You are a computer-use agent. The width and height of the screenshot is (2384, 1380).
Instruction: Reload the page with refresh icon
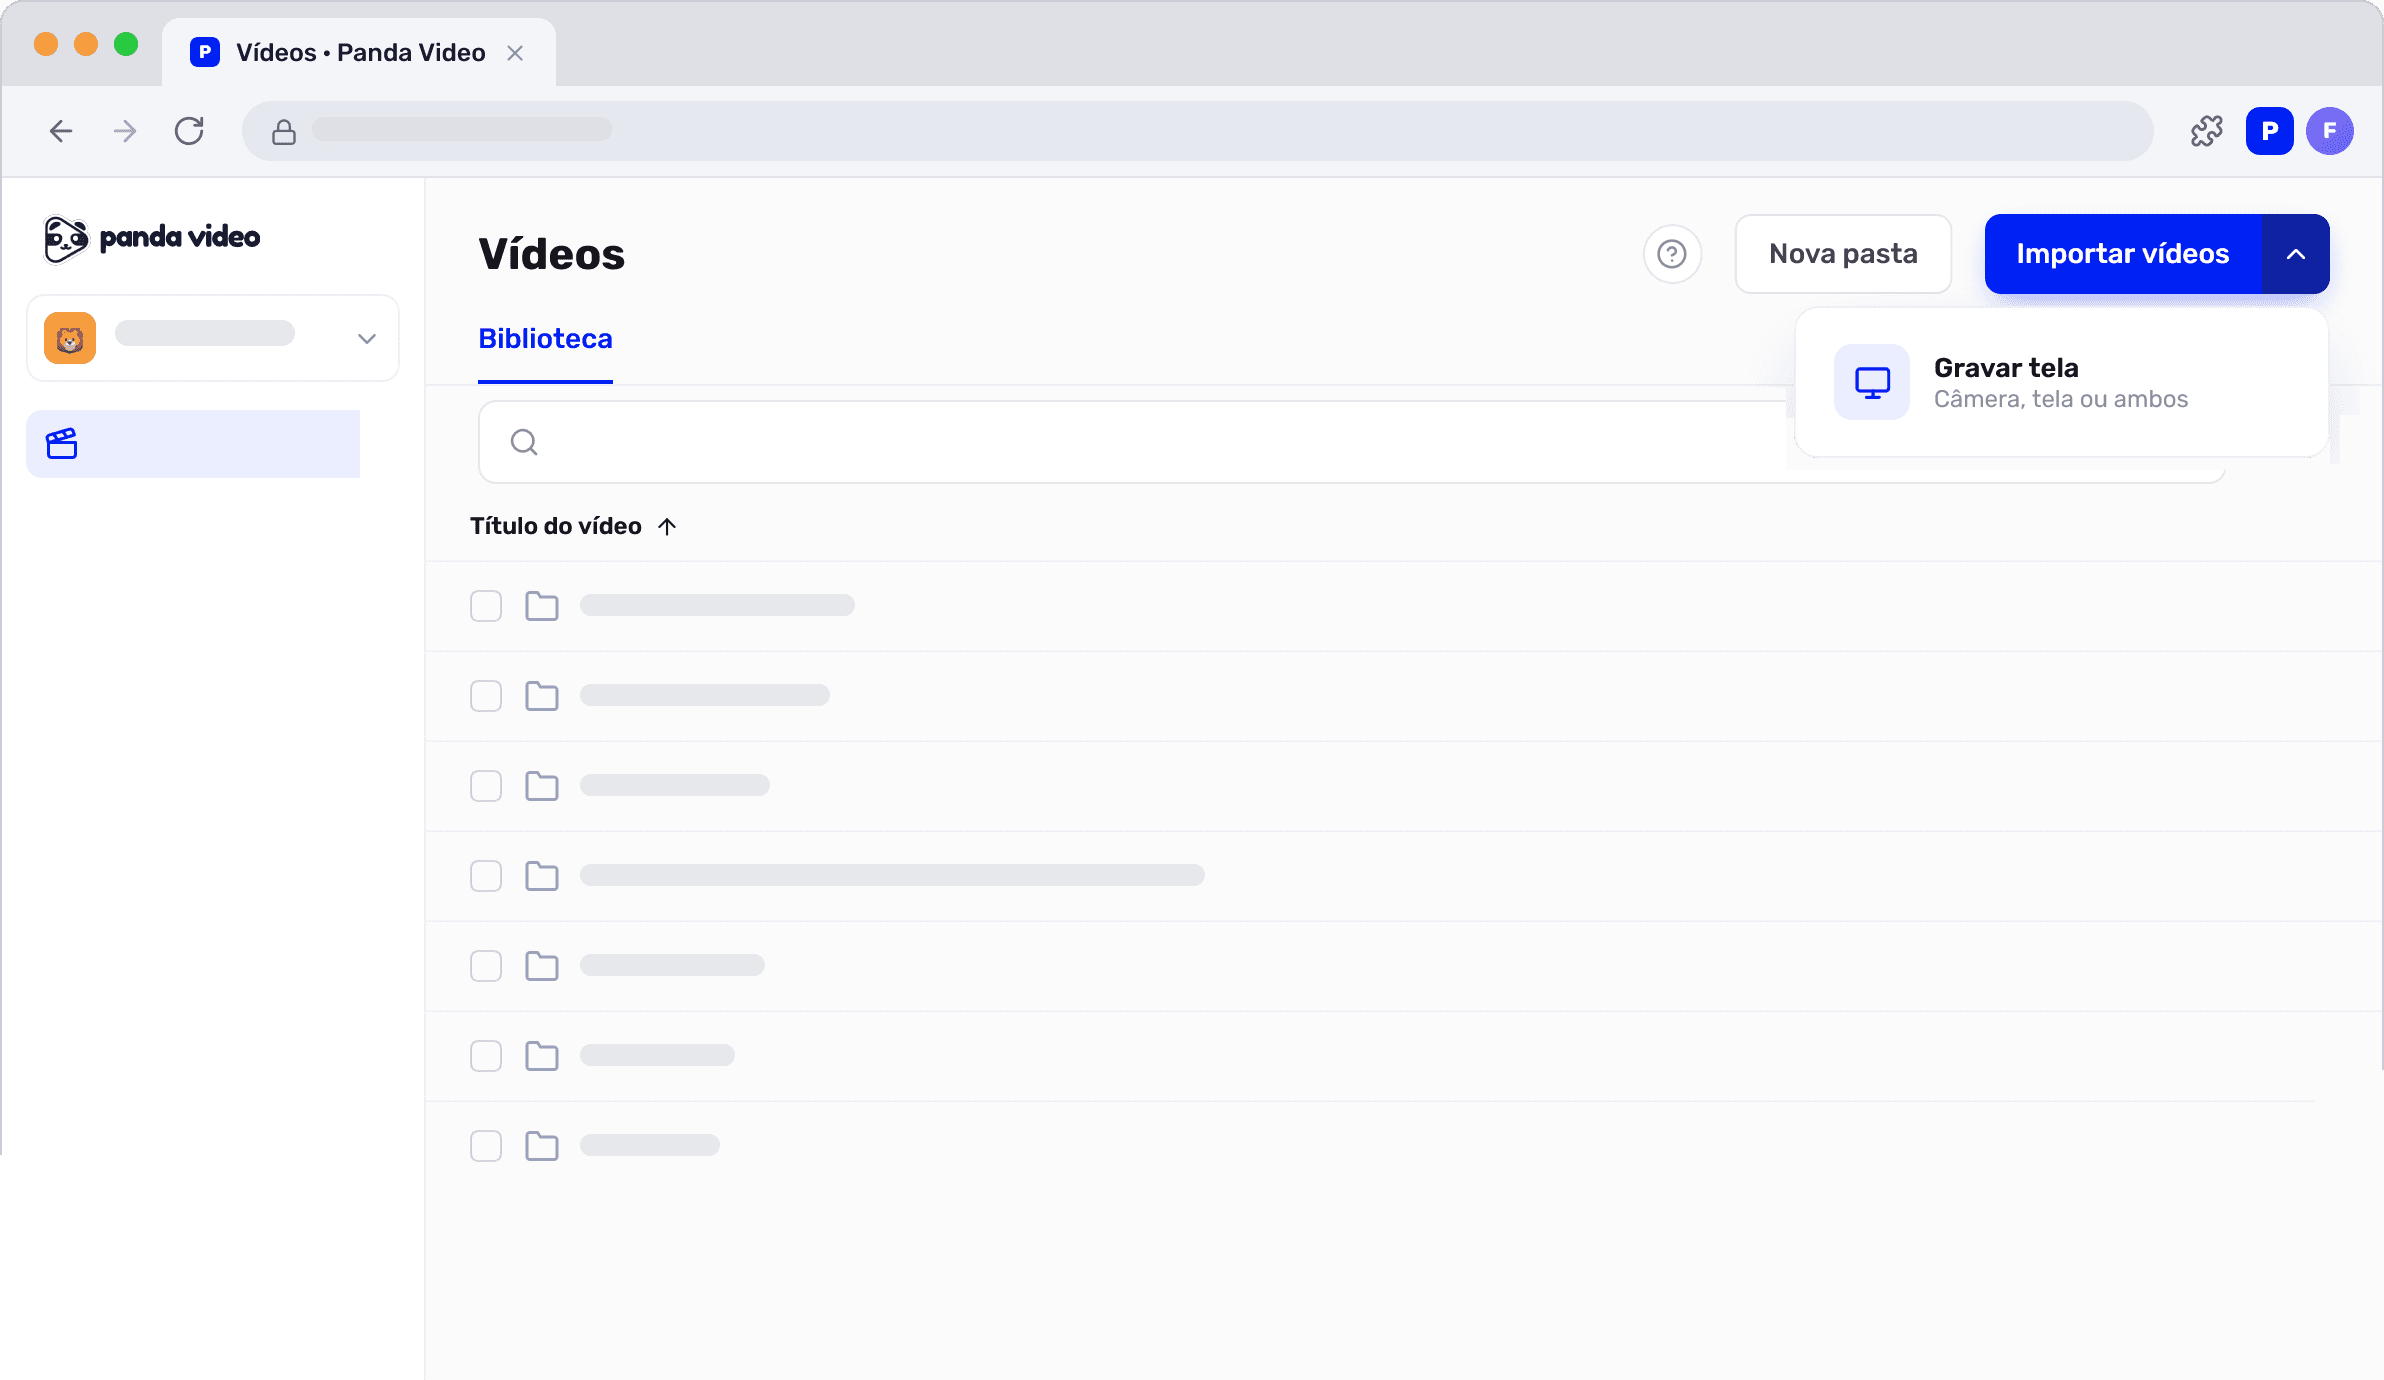pos(189,131)
